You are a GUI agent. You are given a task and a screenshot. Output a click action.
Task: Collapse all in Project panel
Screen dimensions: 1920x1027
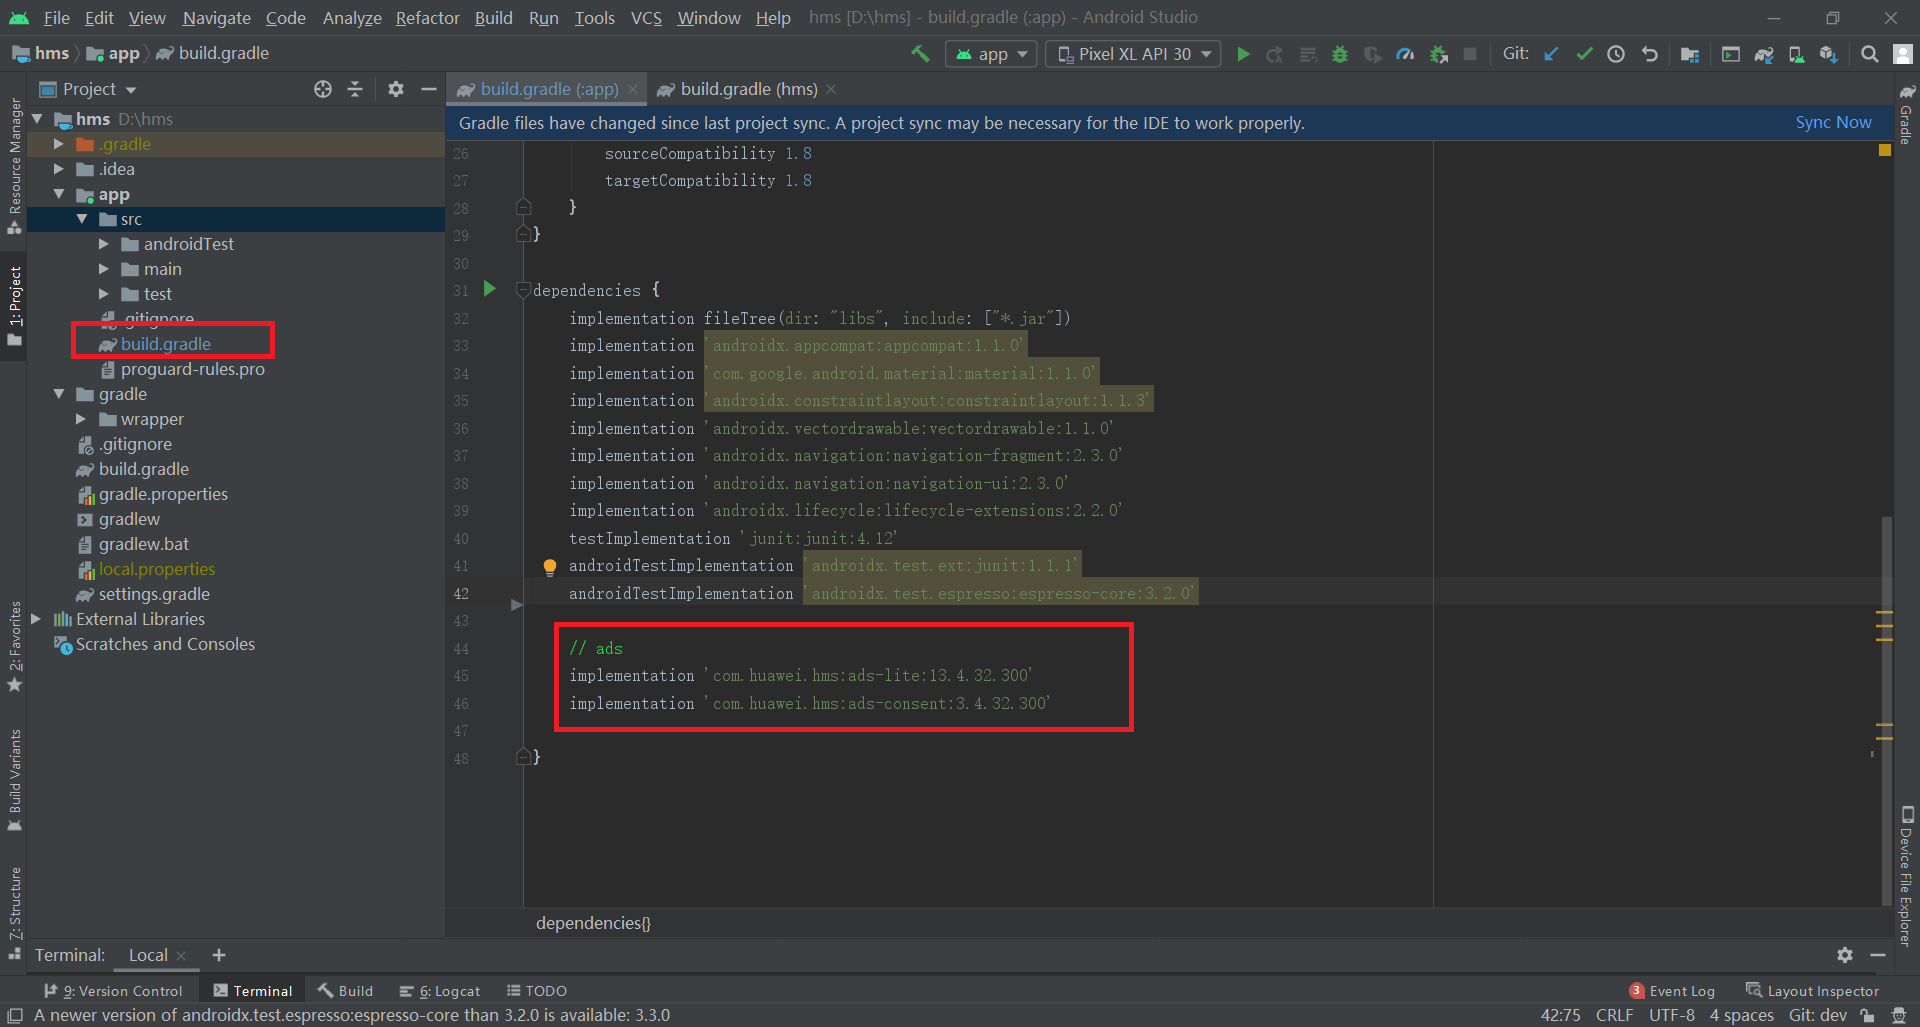click(355, 89)
